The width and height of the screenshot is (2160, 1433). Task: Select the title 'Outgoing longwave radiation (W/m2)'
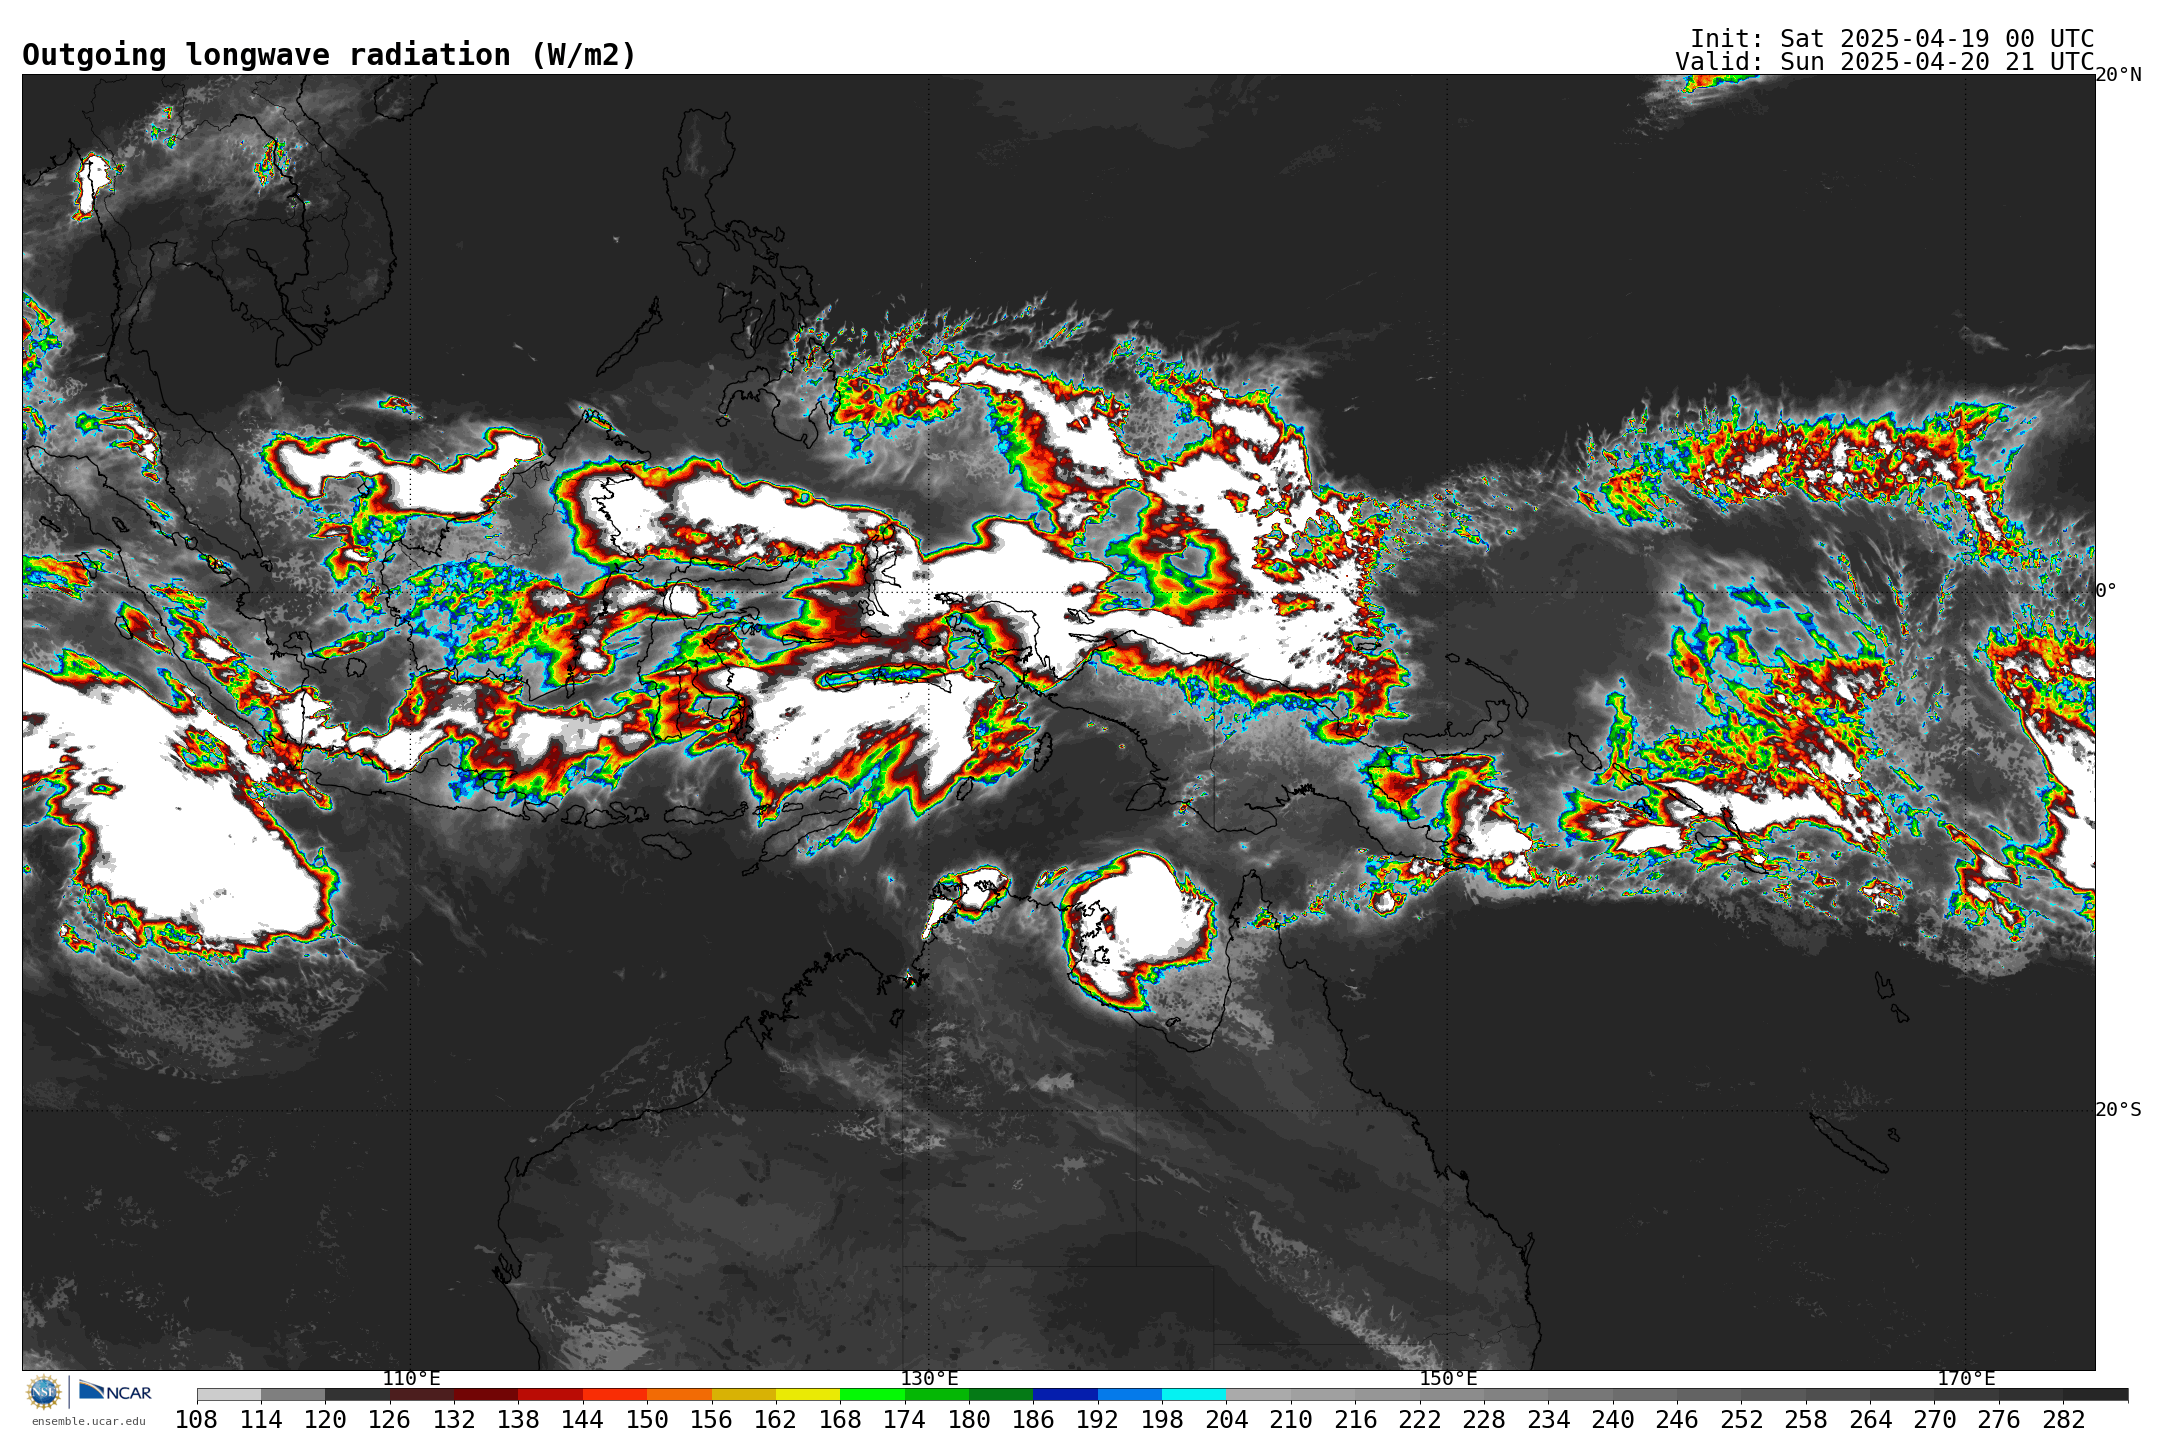click(329, 55)
